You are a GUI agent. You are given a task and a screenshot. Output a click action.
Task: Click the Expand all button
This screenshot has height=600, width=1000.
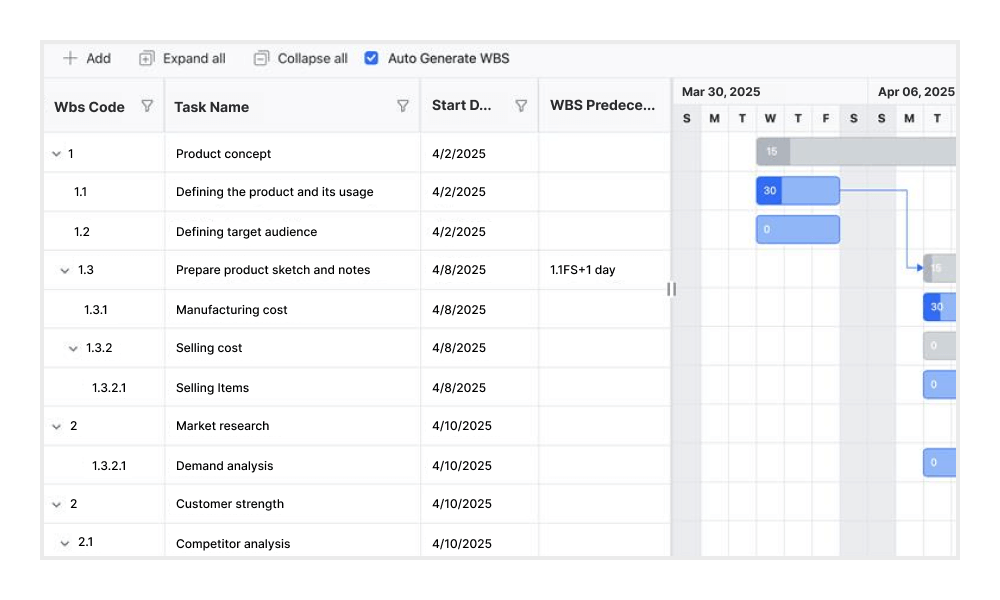click(182, 58)
